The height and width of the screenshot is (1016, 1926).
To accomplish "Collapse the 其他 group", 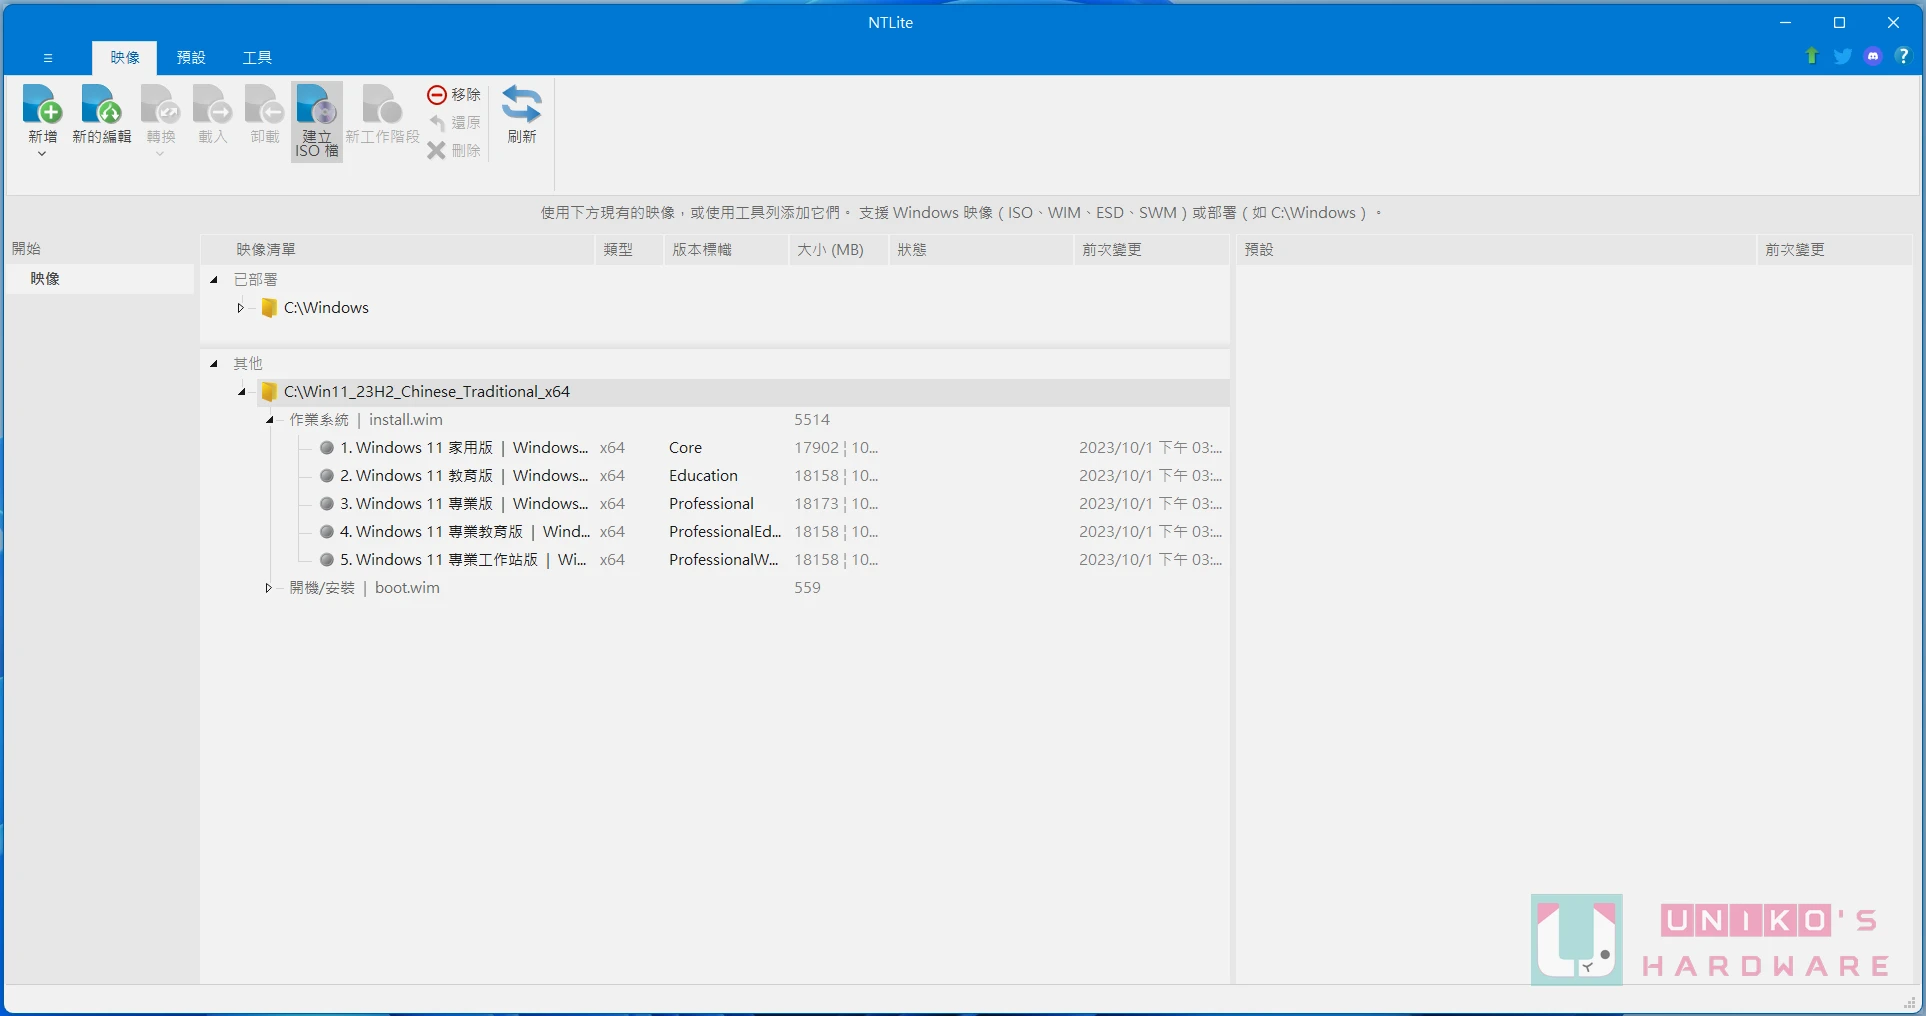I will point(214,364).
